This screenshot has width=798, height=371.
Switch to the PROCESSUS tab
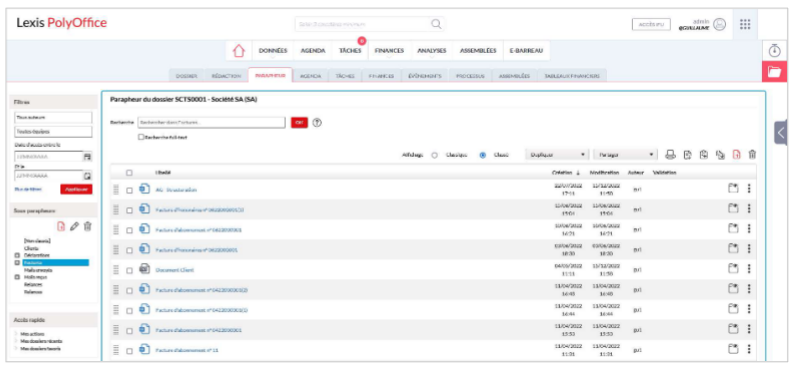point(469,76)
